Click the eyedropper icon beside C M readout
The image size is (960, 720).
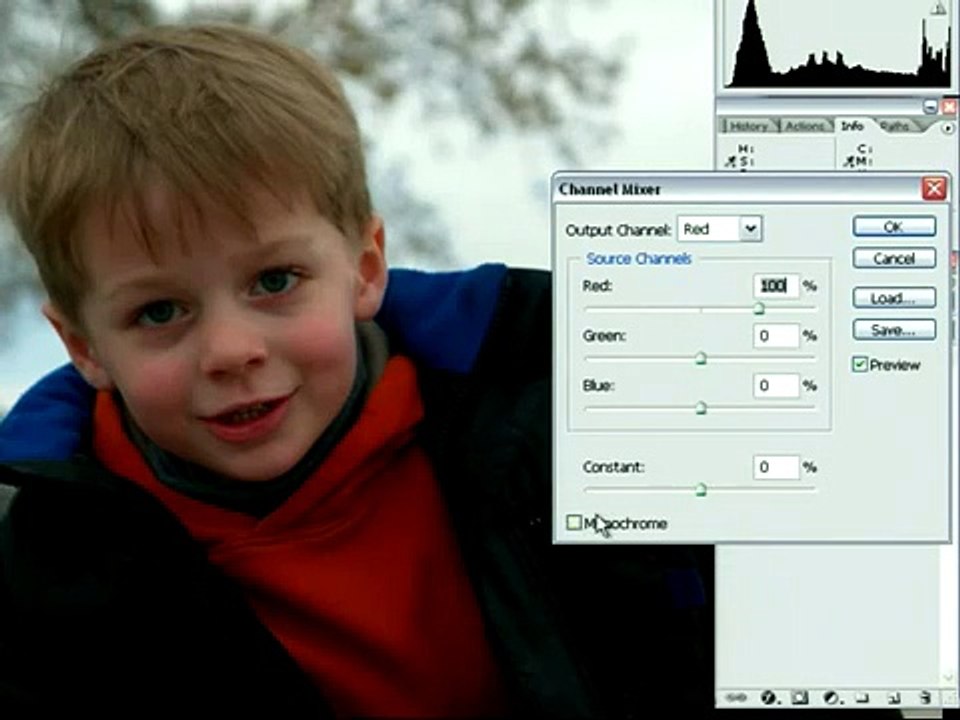click(848, 162)
